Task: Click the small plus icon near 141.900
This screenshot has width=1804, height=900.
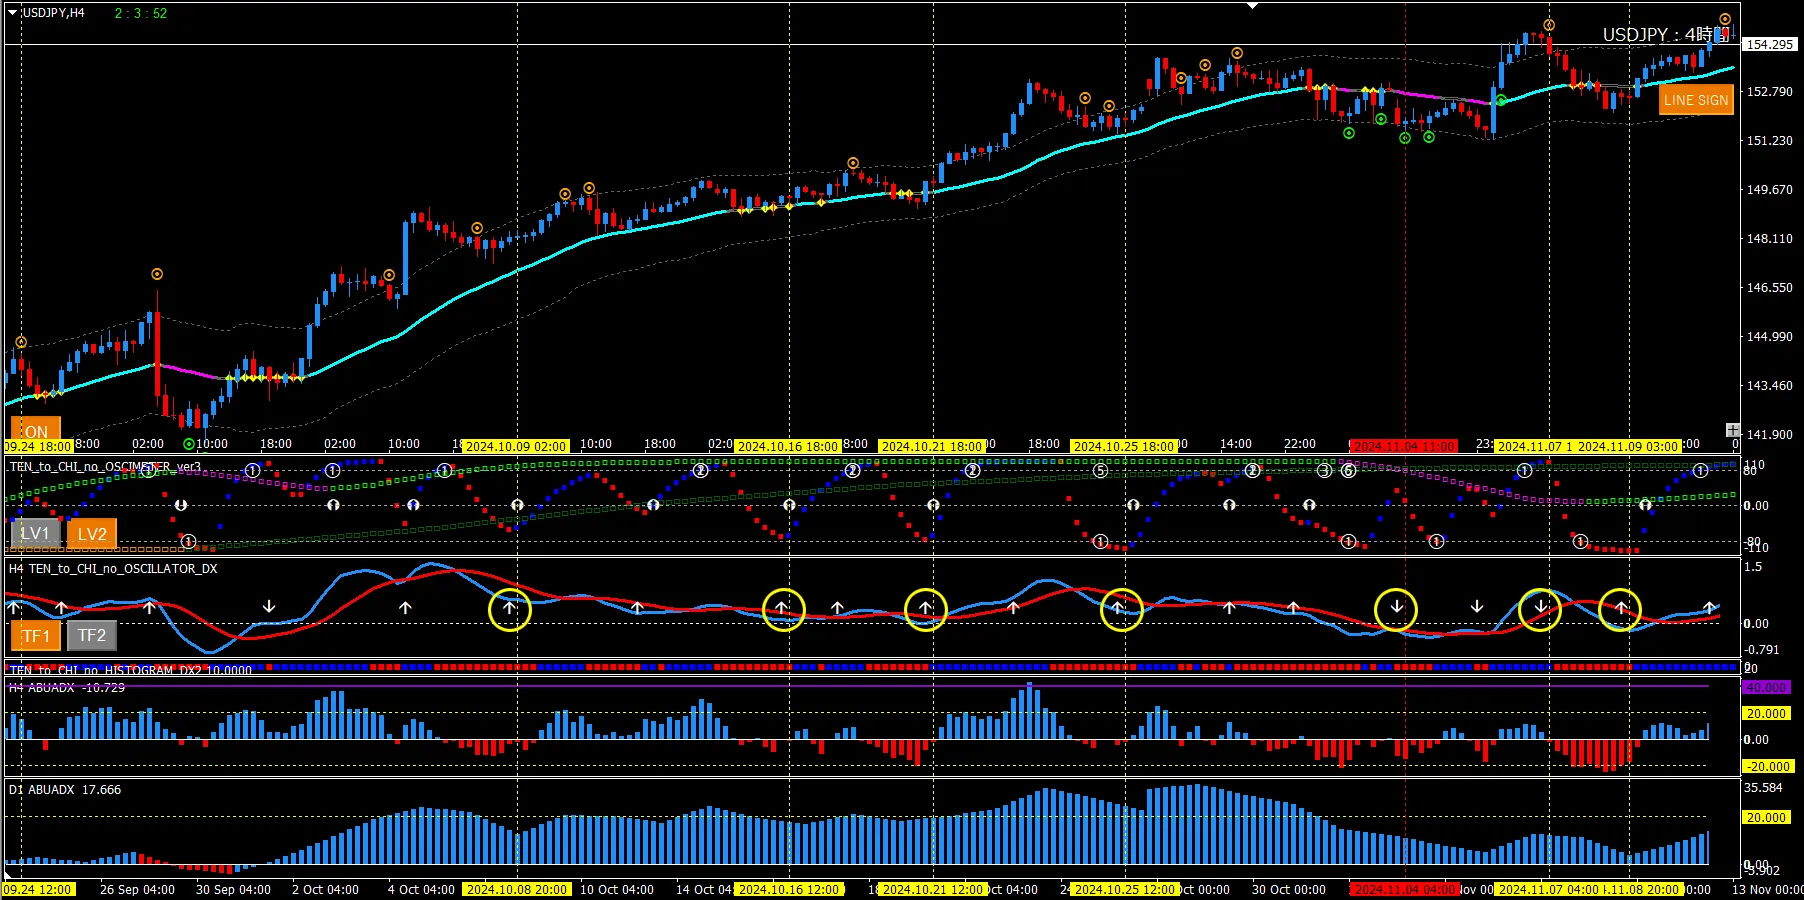Action: pyautogui.click(x=1732, y=430)
